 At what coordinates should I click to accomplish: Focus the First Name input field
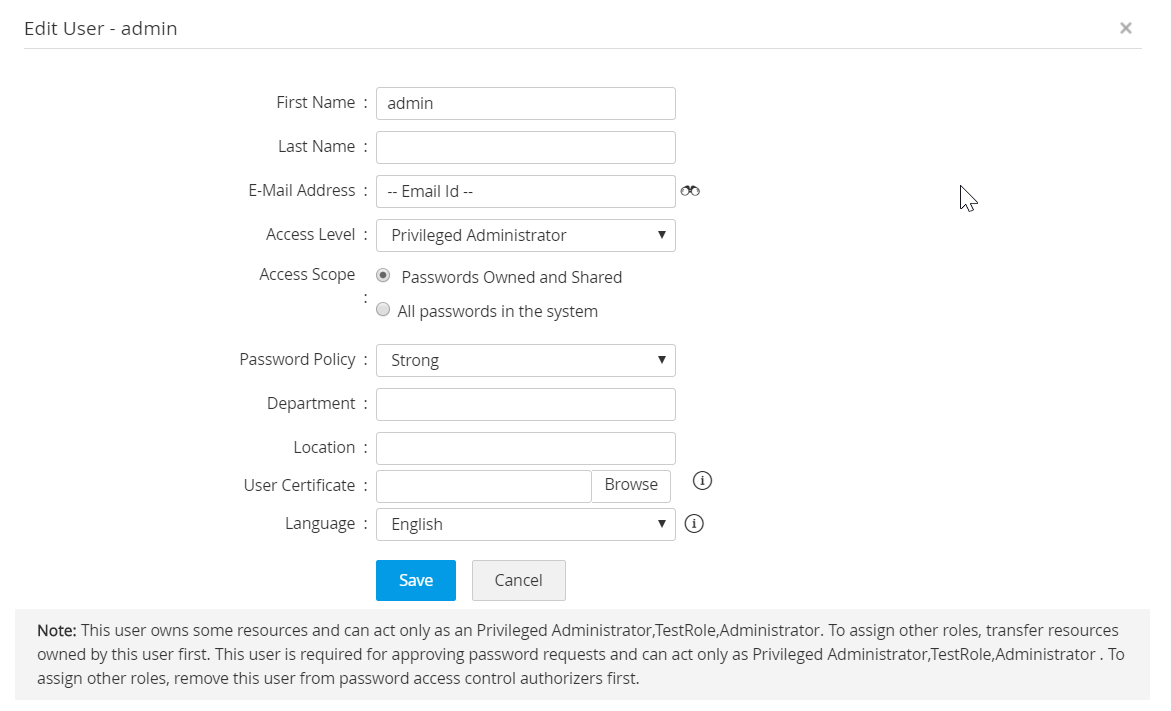(x=525, y=103)
